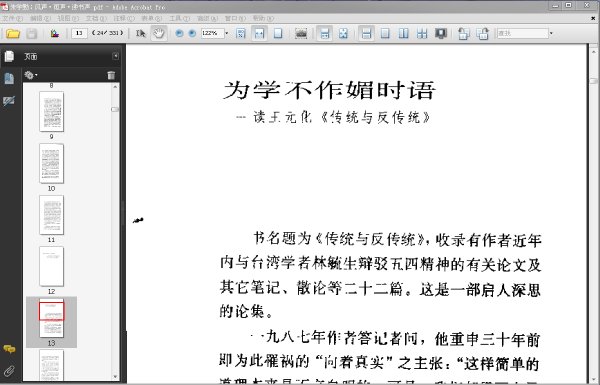The image size is (600, 385).
Task: Switch to single page layout
Action: [385, 34]
